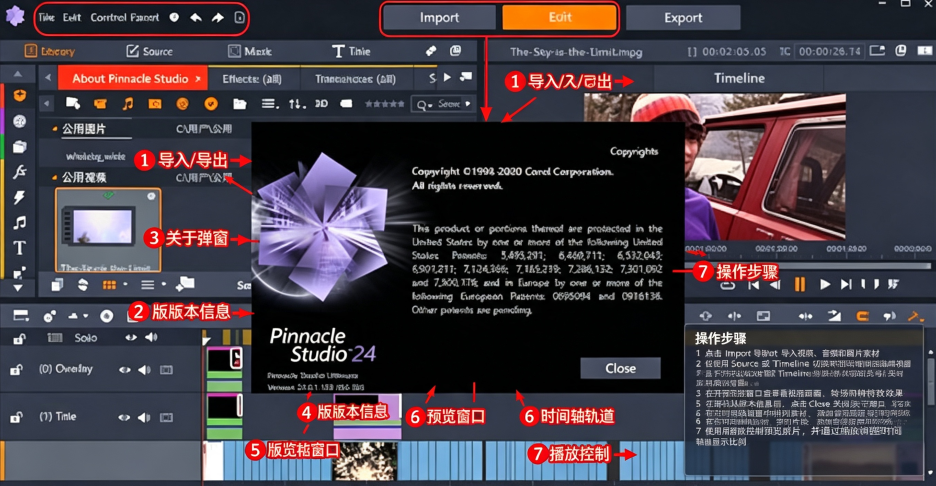The height and width of the screenshot is (486, 936).
Task: Open the sort order dropdown in the library toolbar
Action: [297, 104]
